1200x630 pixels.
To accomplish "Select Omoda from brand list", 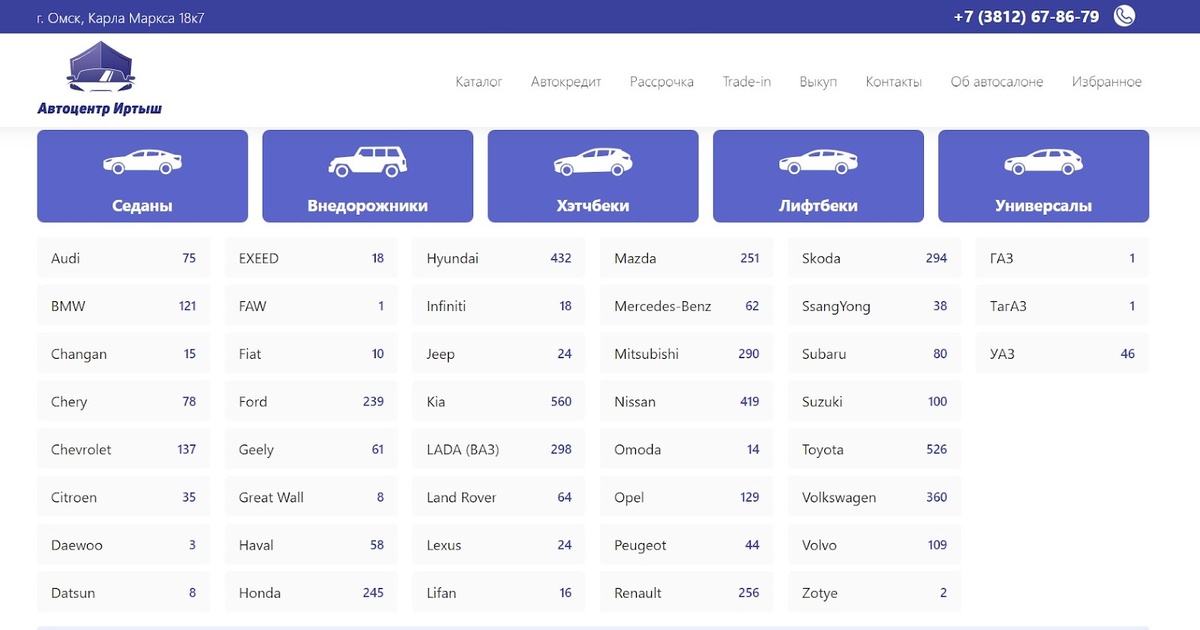I will (x=687, y=450).
